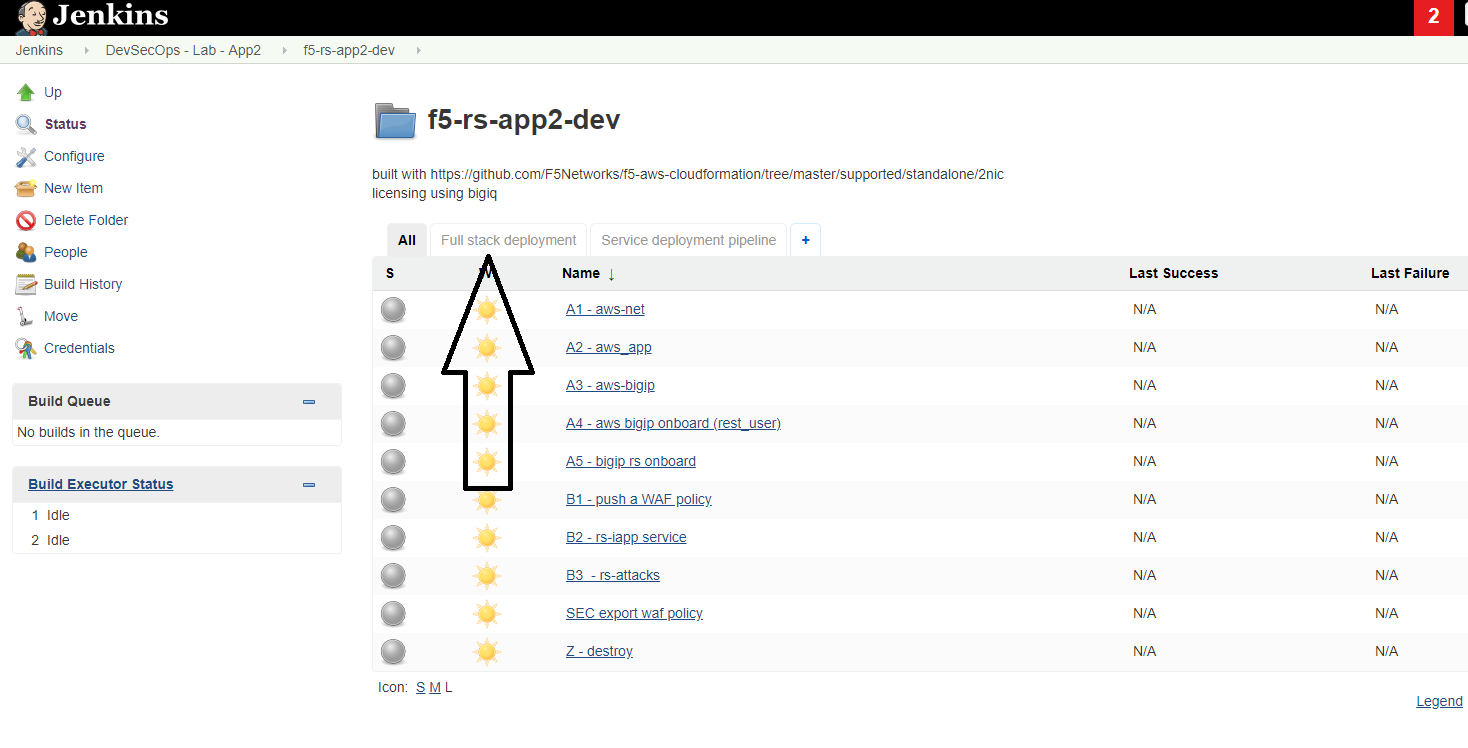Screen dimensions: 1468x748
Task: Click the Last Success column header
Action: [1173, 273]
